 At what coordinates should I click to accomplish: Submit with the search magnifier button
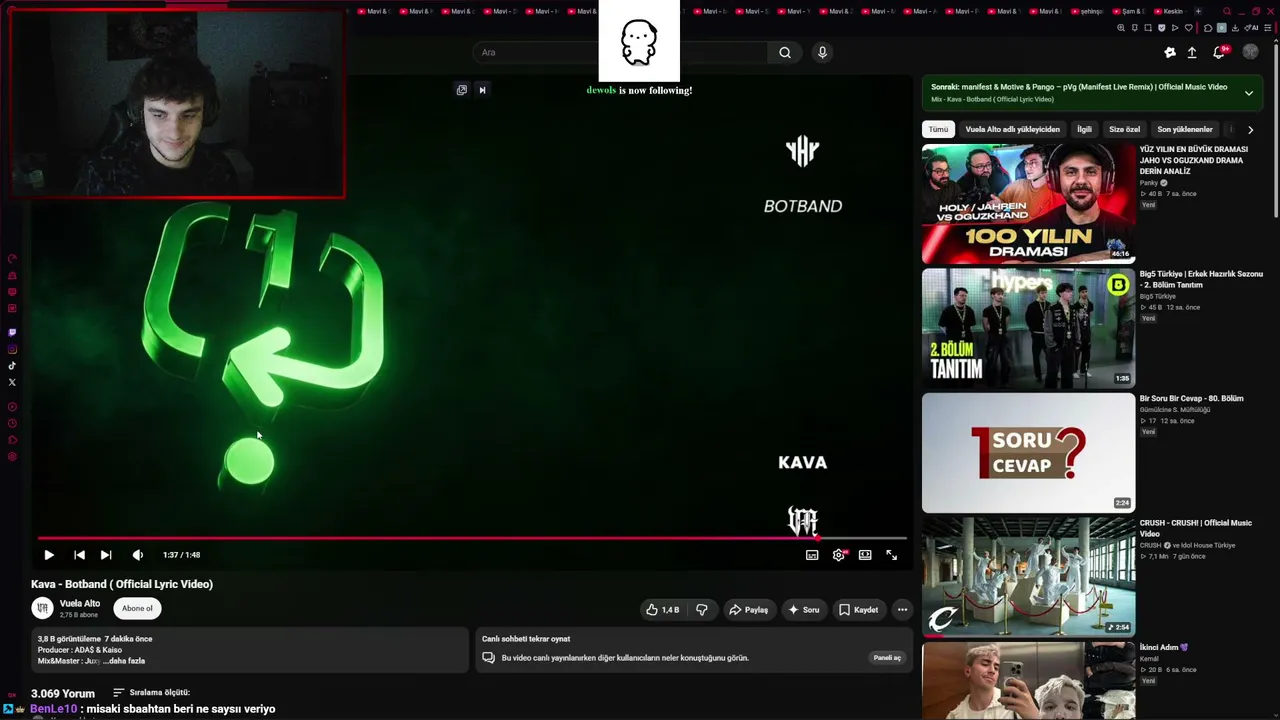(785, 52)
